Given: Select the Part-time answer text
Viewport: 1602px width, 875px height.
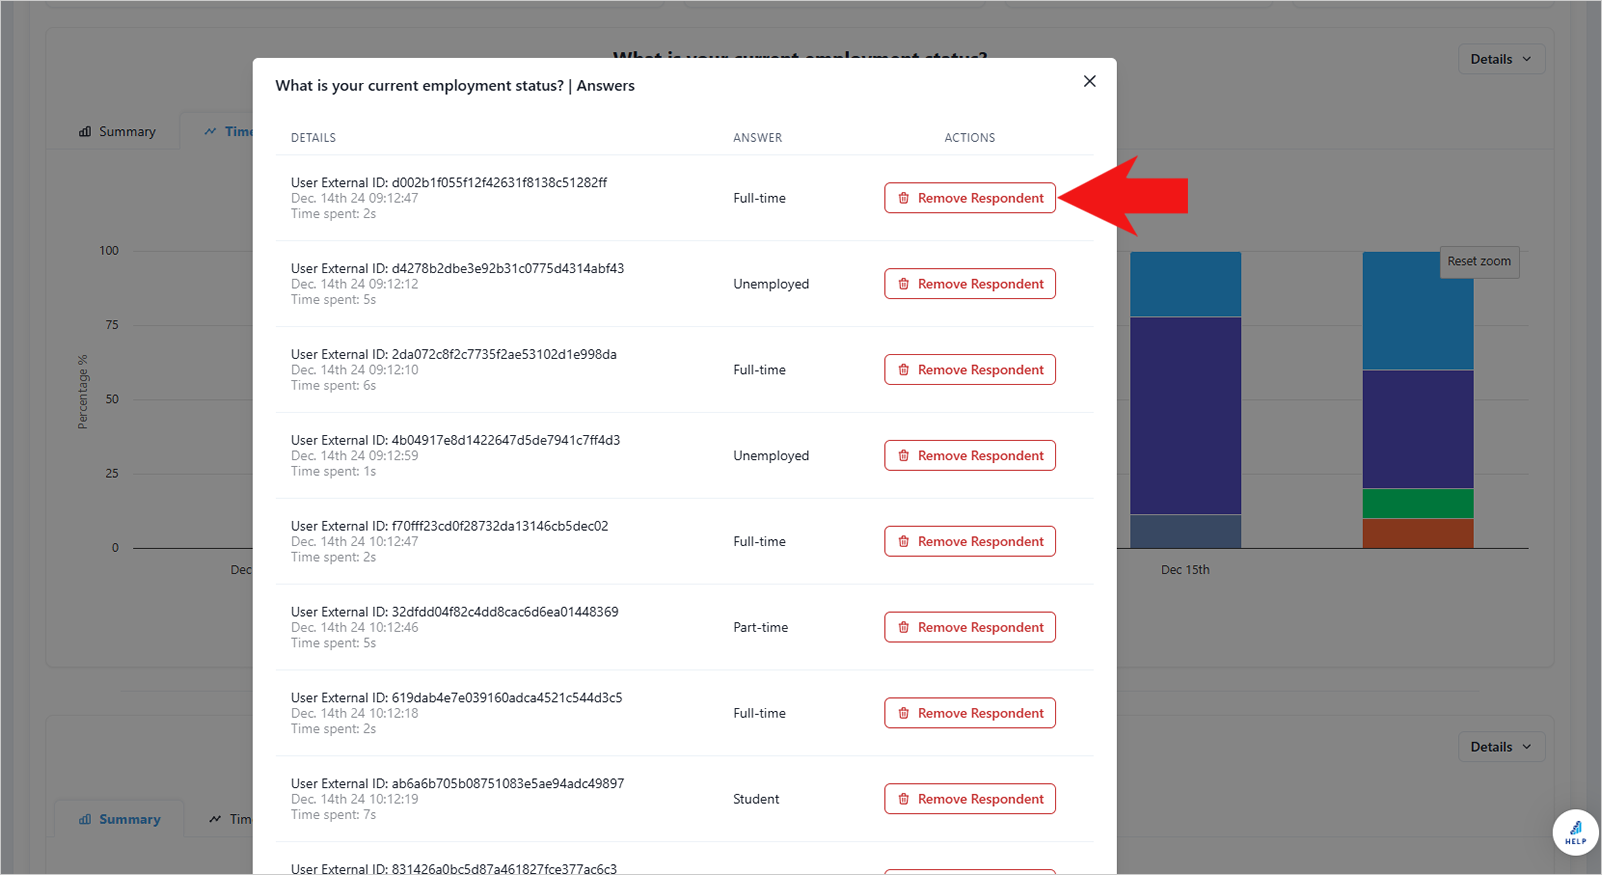Looking at the screenshot, I should click(x=760, y=627).
